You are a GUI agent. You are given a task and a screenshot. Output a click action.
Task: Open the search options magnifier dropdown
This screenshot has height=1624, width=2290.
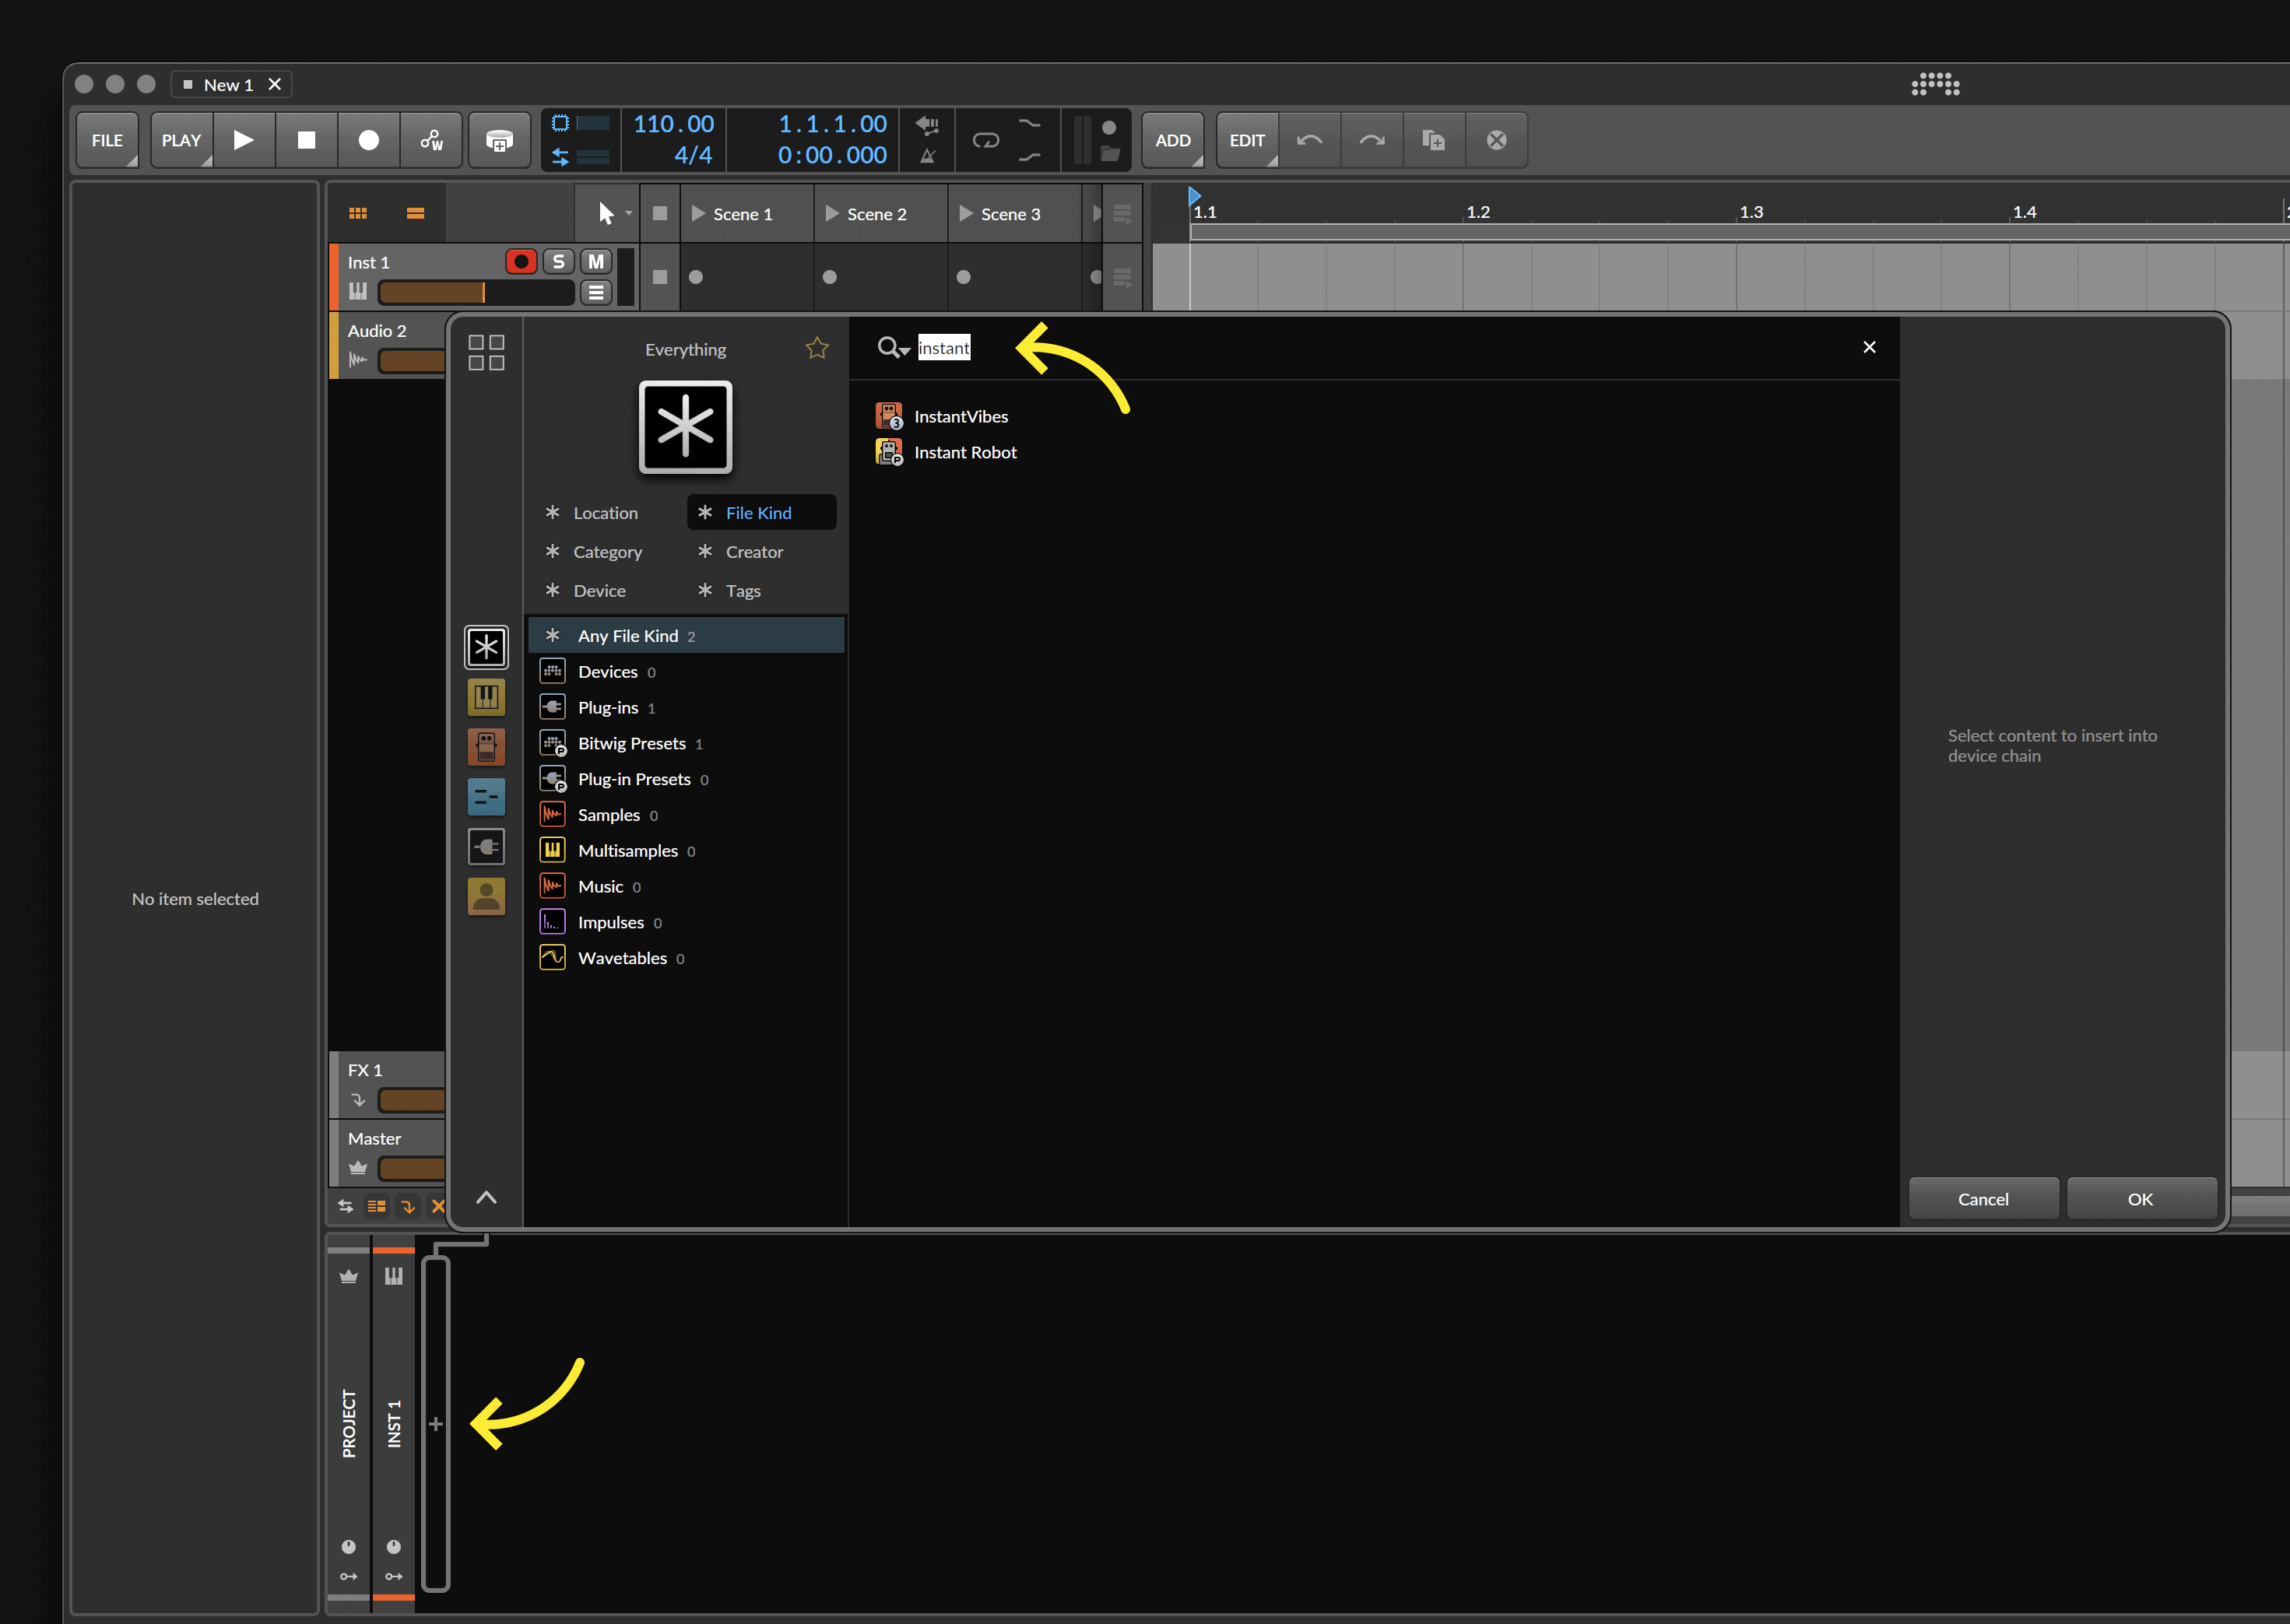point(893,348)
